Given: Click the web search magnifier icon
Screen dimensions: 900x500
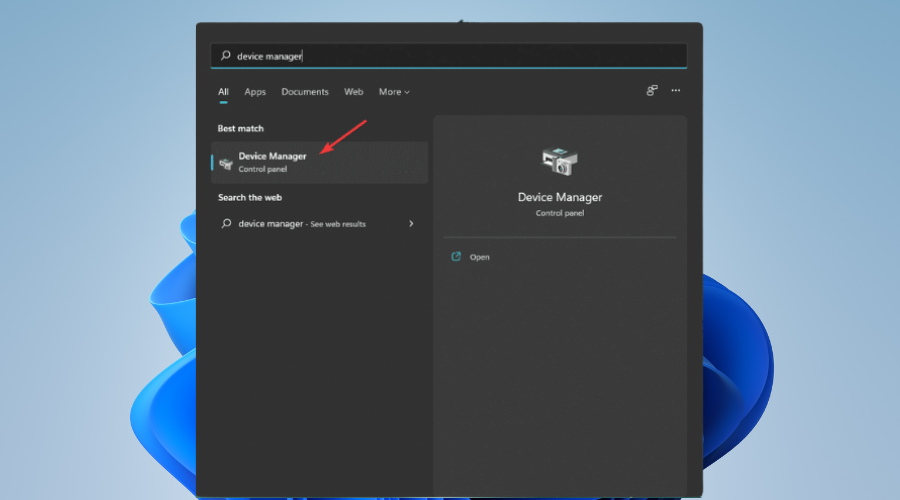Looking at the screenshot, I should click(226, 223).
